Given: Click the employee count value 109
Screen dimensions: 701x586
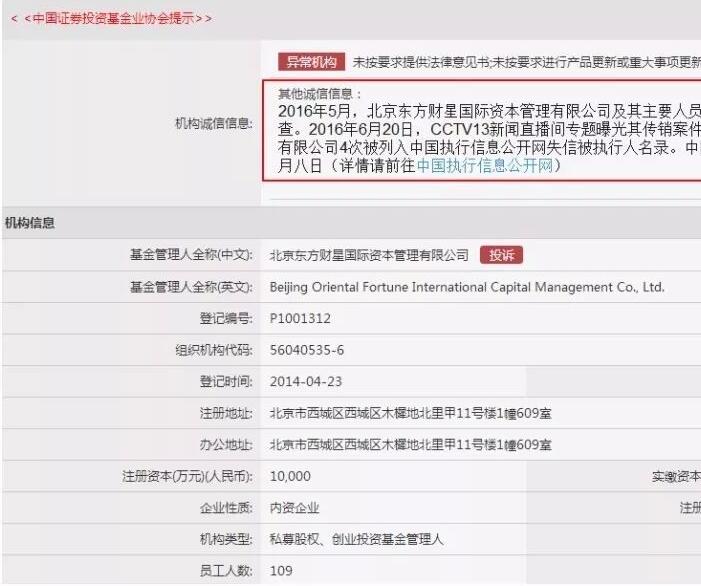Looking at the screenshot, I should pyautogui.click(x=281, y=572).
